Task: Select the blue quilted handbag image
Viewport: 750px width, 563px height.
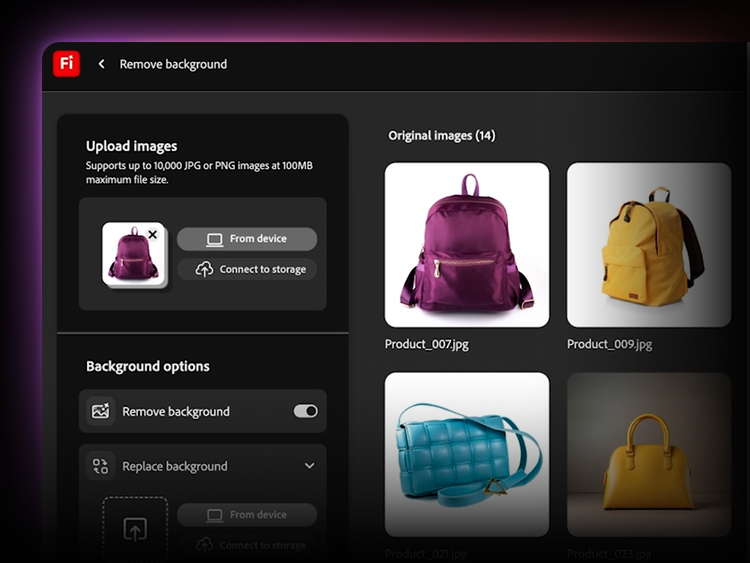Action: tap(467, 454)
